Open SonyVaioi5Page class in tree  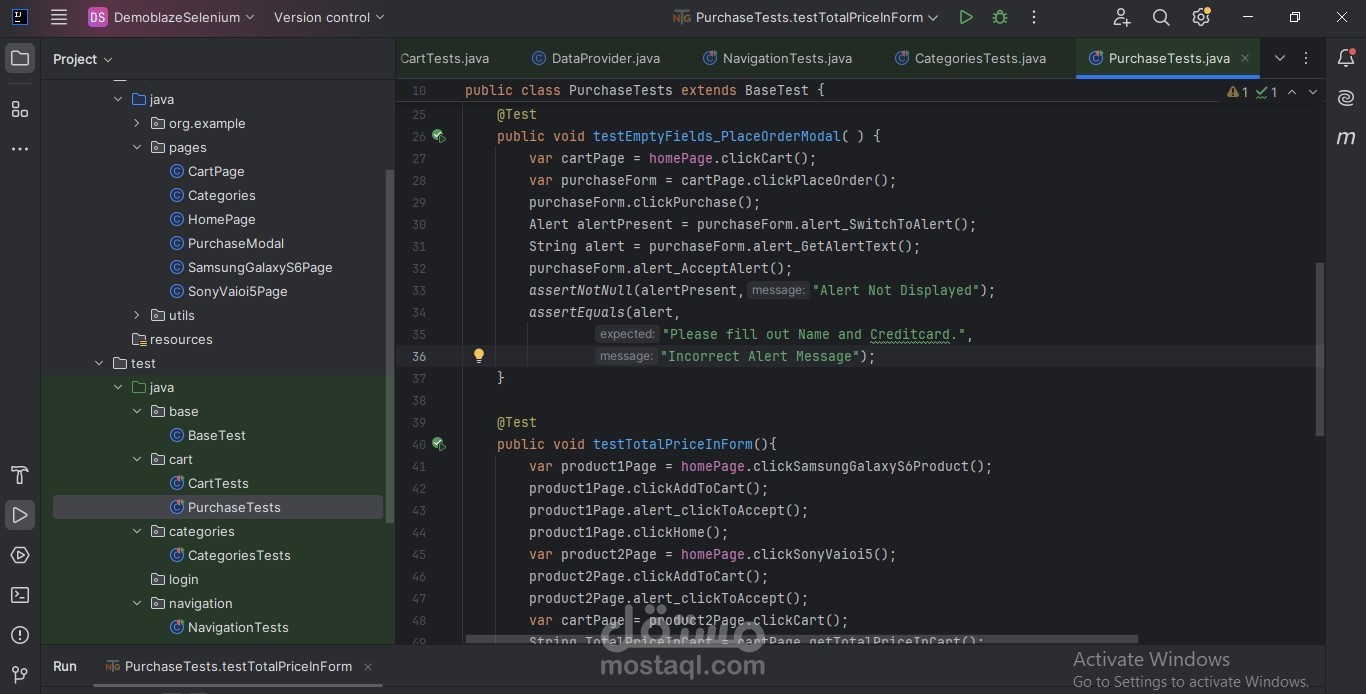click(x=228, y=291)
